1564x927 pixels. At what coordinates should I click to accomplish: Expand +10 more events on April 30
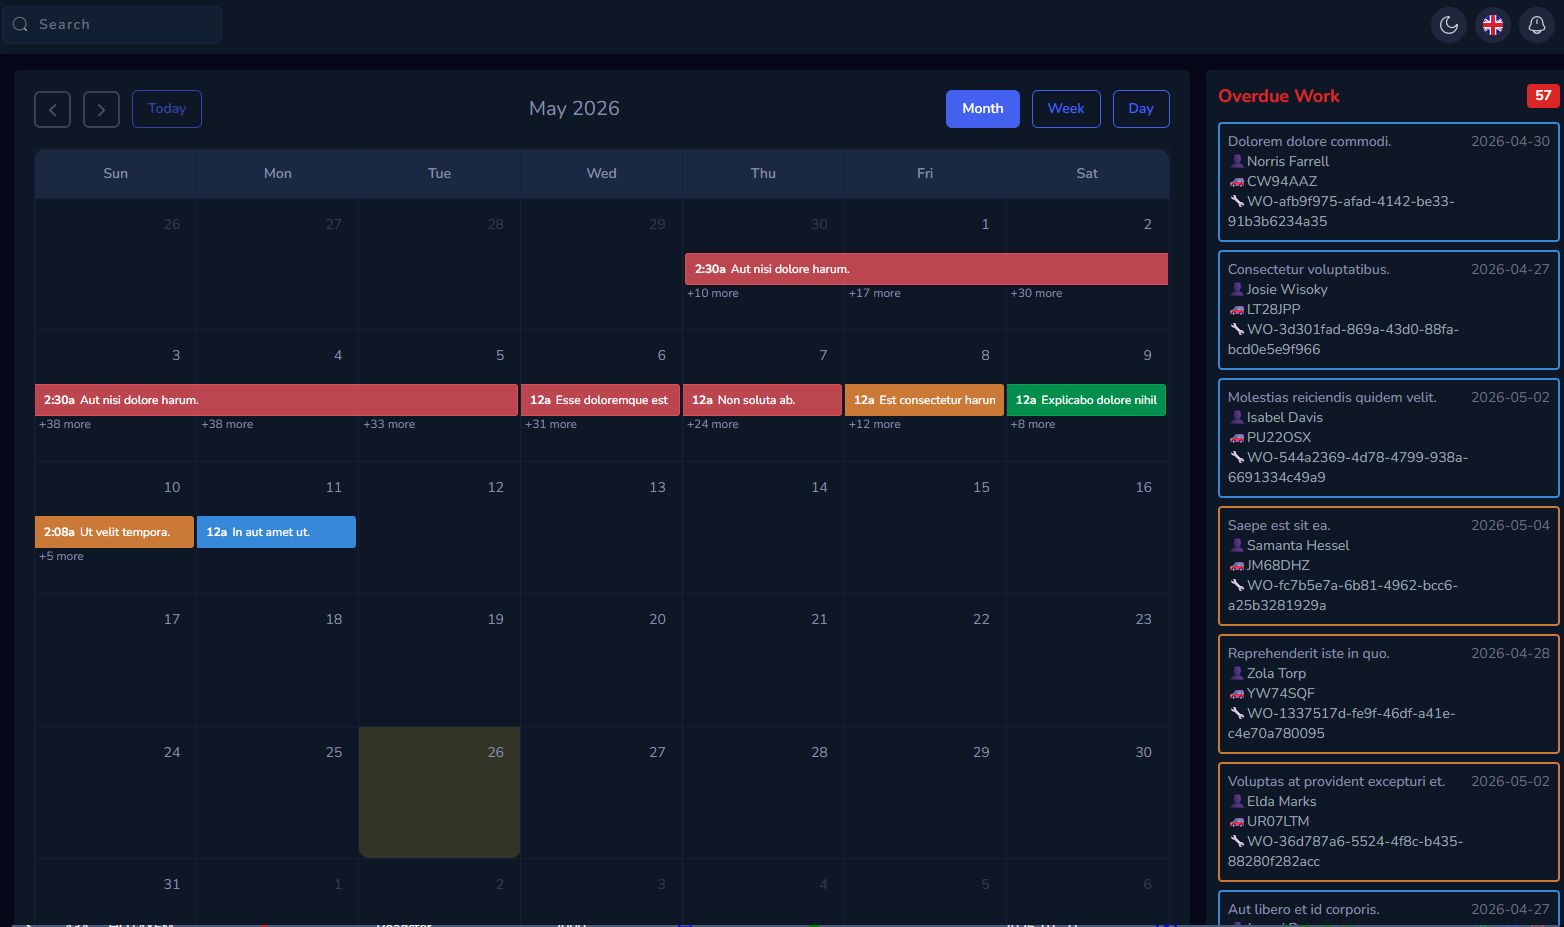coord(713,294)
